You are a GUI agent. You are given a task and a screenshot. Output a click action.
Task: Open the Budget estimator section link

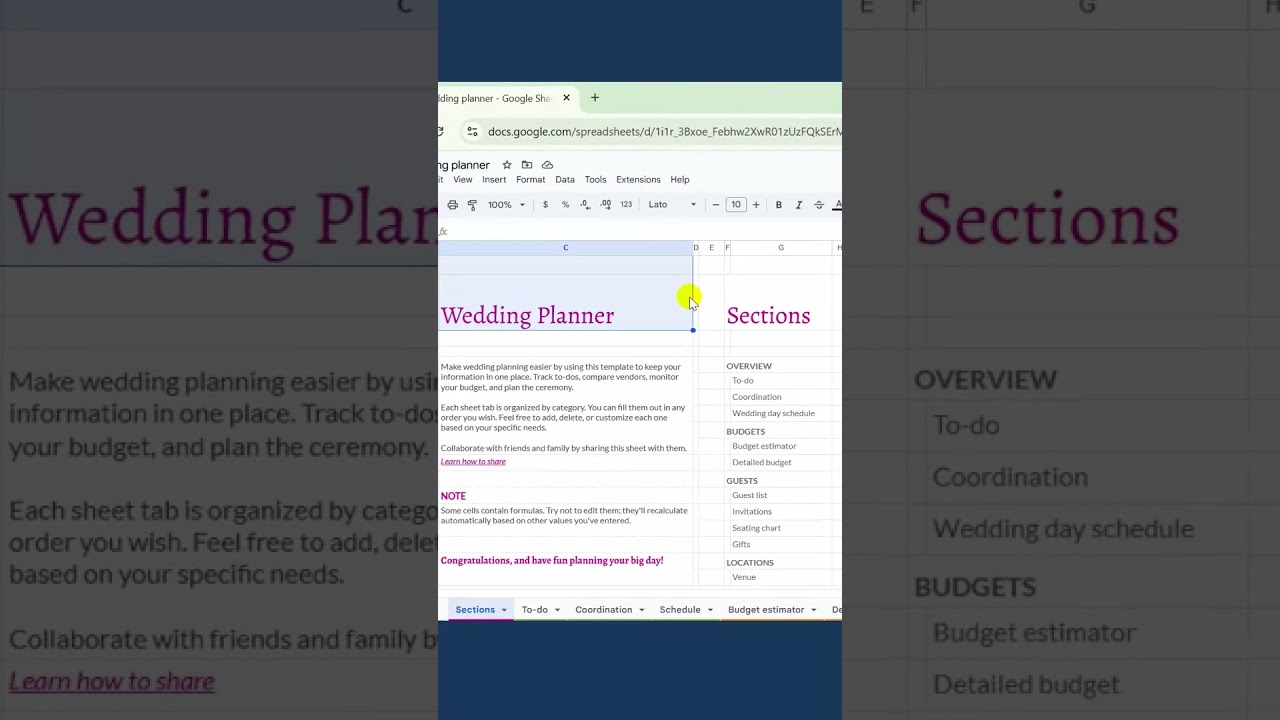pos(764,446)
